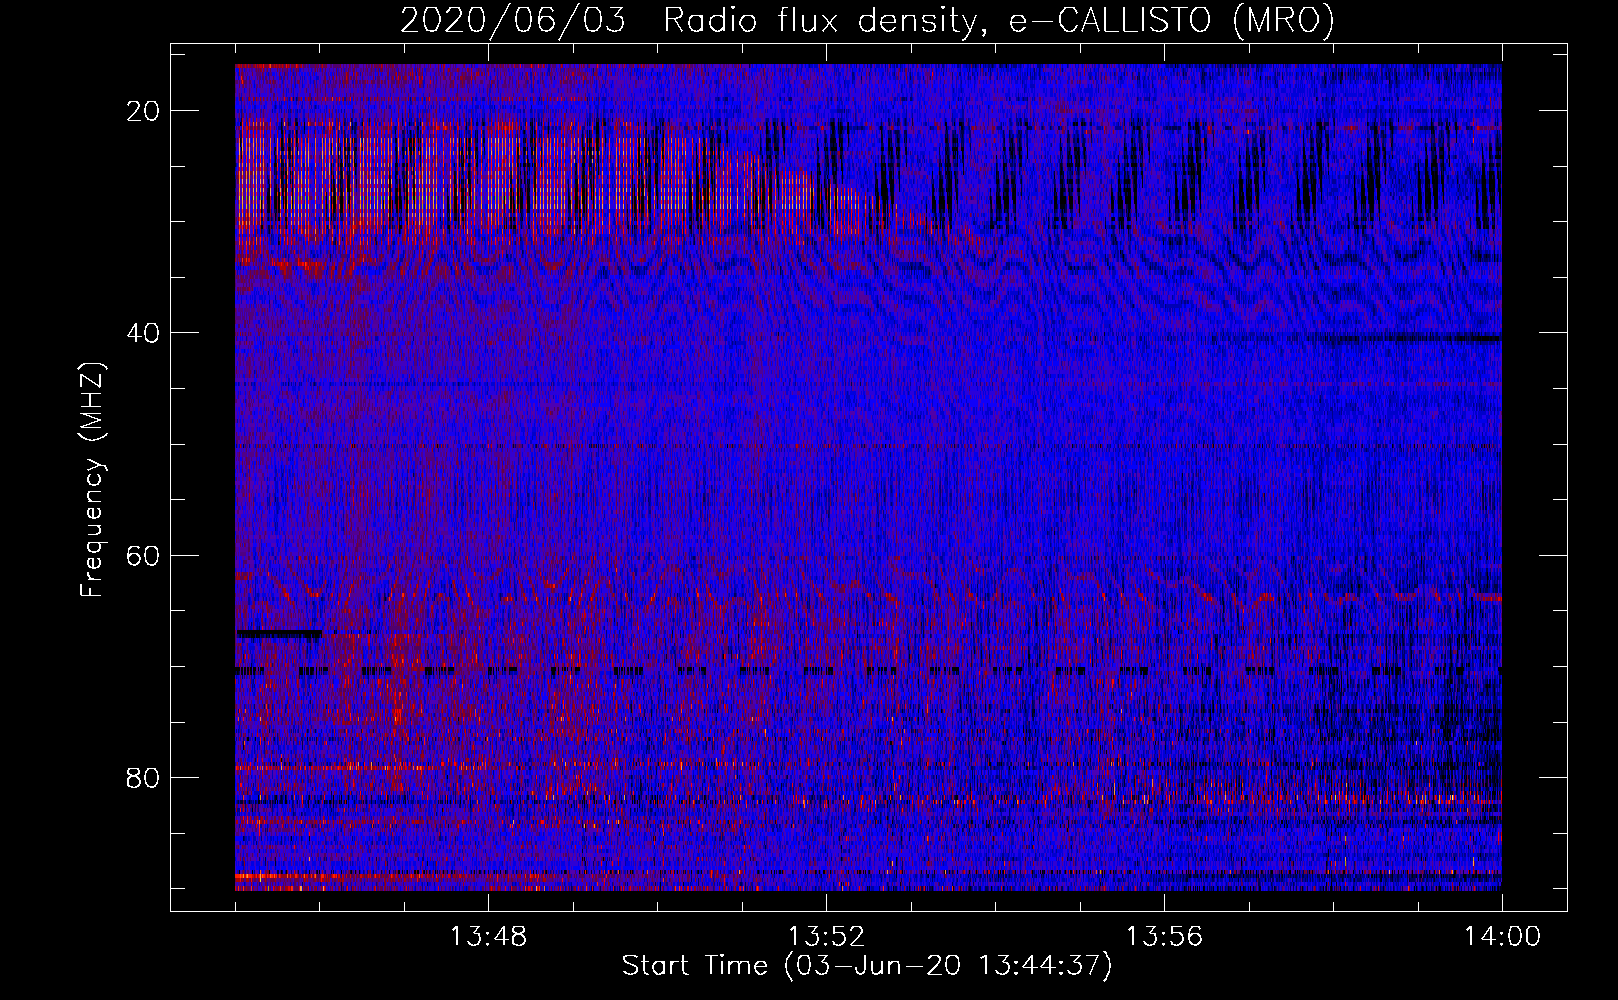The height and width of the screenshot is (1000, 1618).
Task: Click the 20 MHz frequency tick label
Action: [144, 110]
